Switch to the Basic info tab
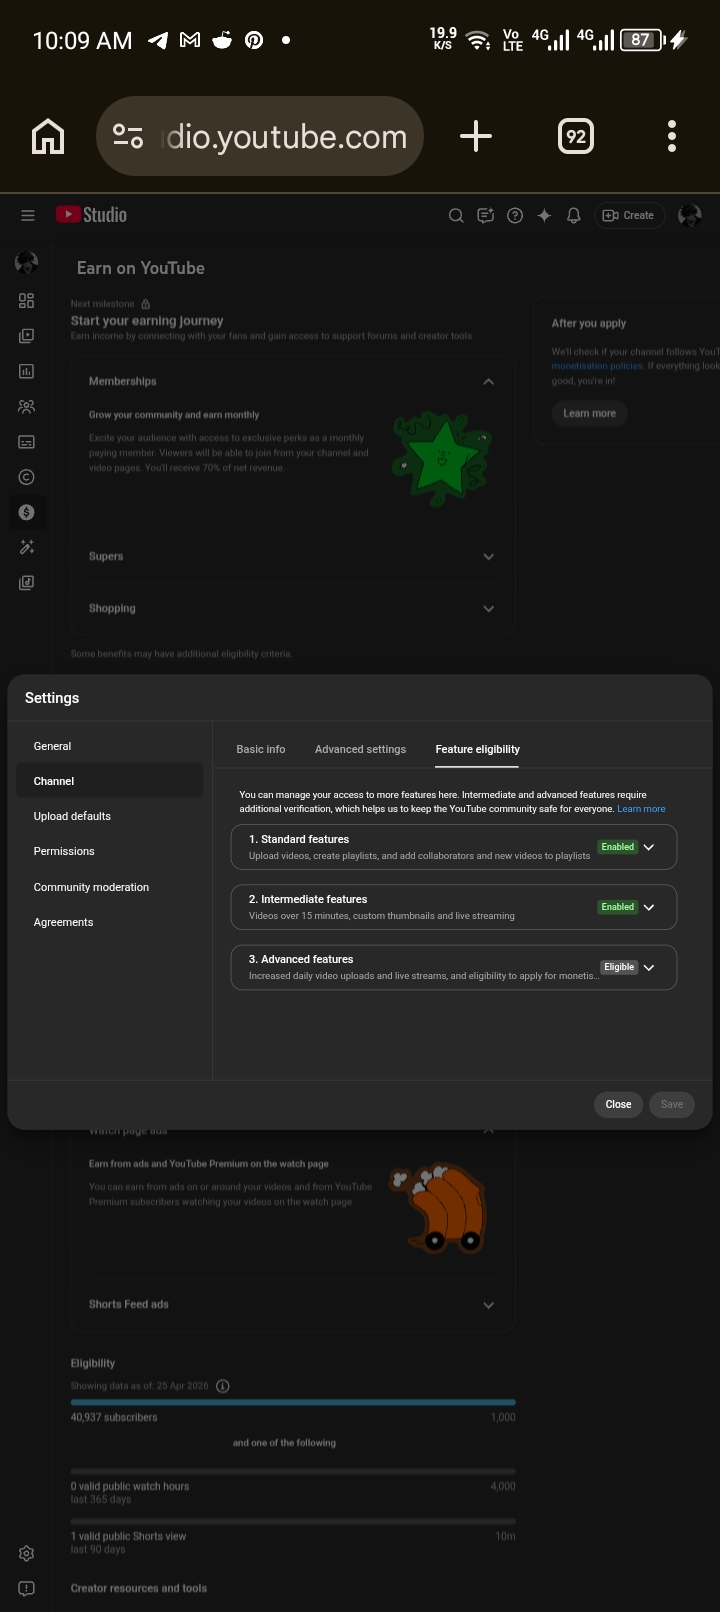Screen dimensions: 720x1612 pos(260,749)
